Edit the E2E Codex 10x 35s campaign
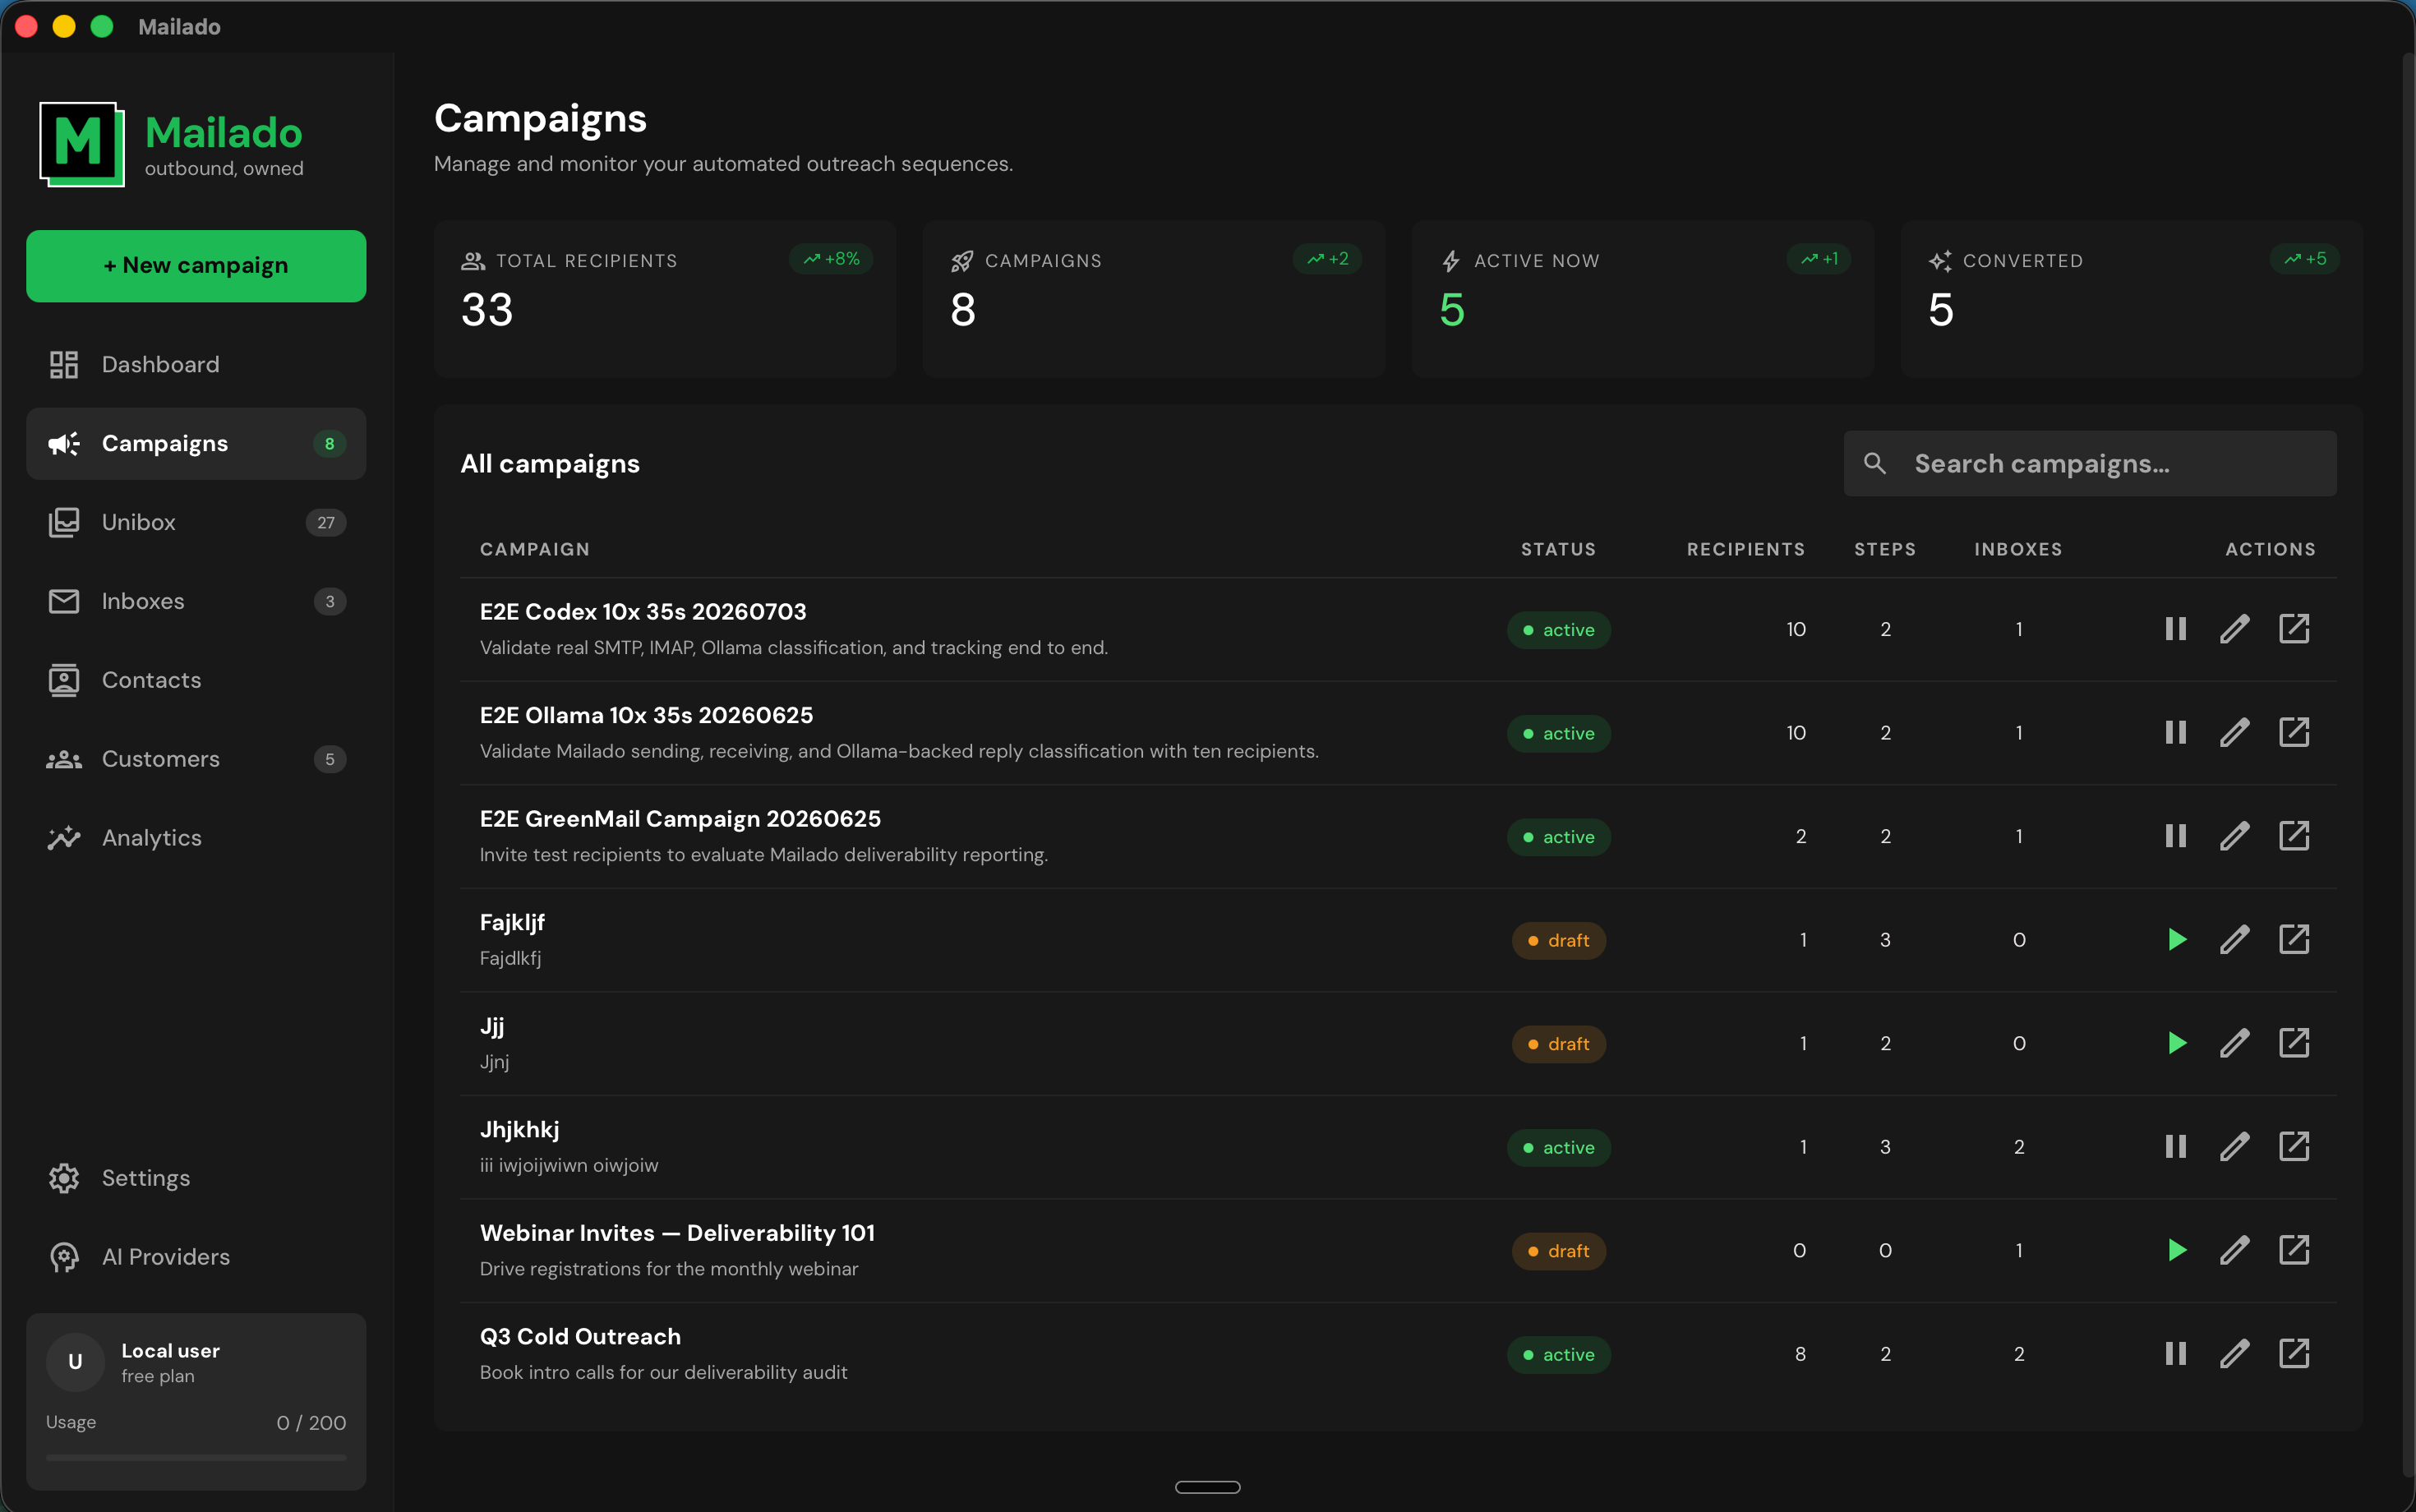Image resolution: width=2416 pixels, height=1512 pixels. (x=2235, y=629)
